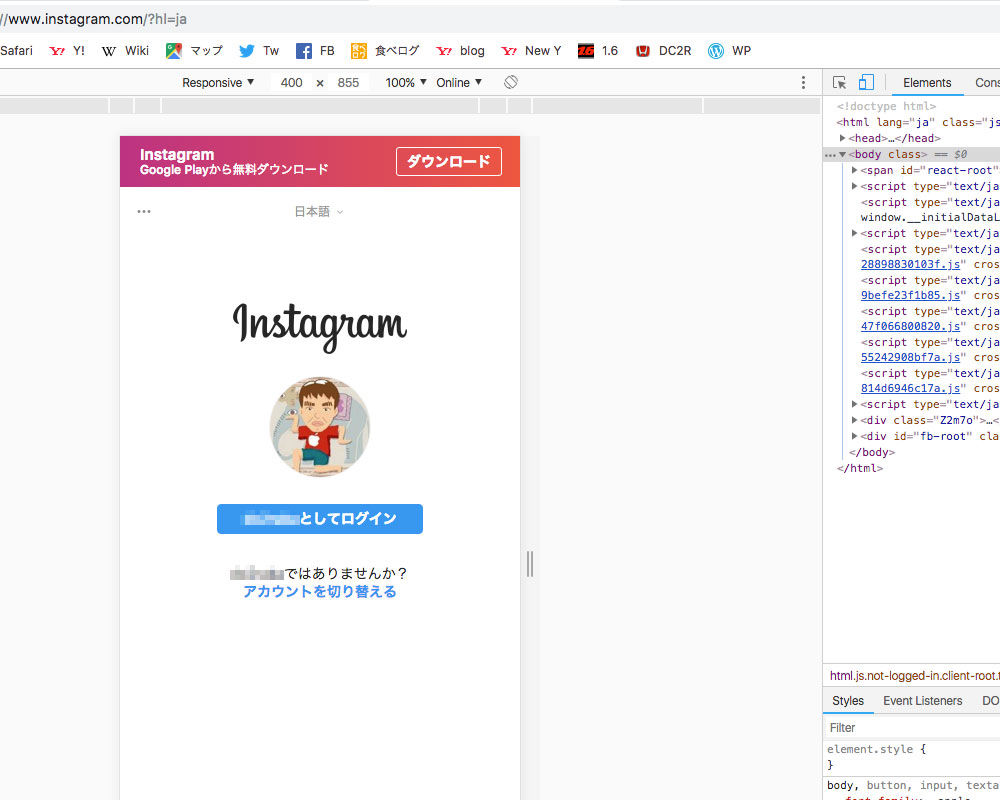Click the rotate device orientation icon
The height and width of the screenshot is (800, 1000).
click(511, 82)
